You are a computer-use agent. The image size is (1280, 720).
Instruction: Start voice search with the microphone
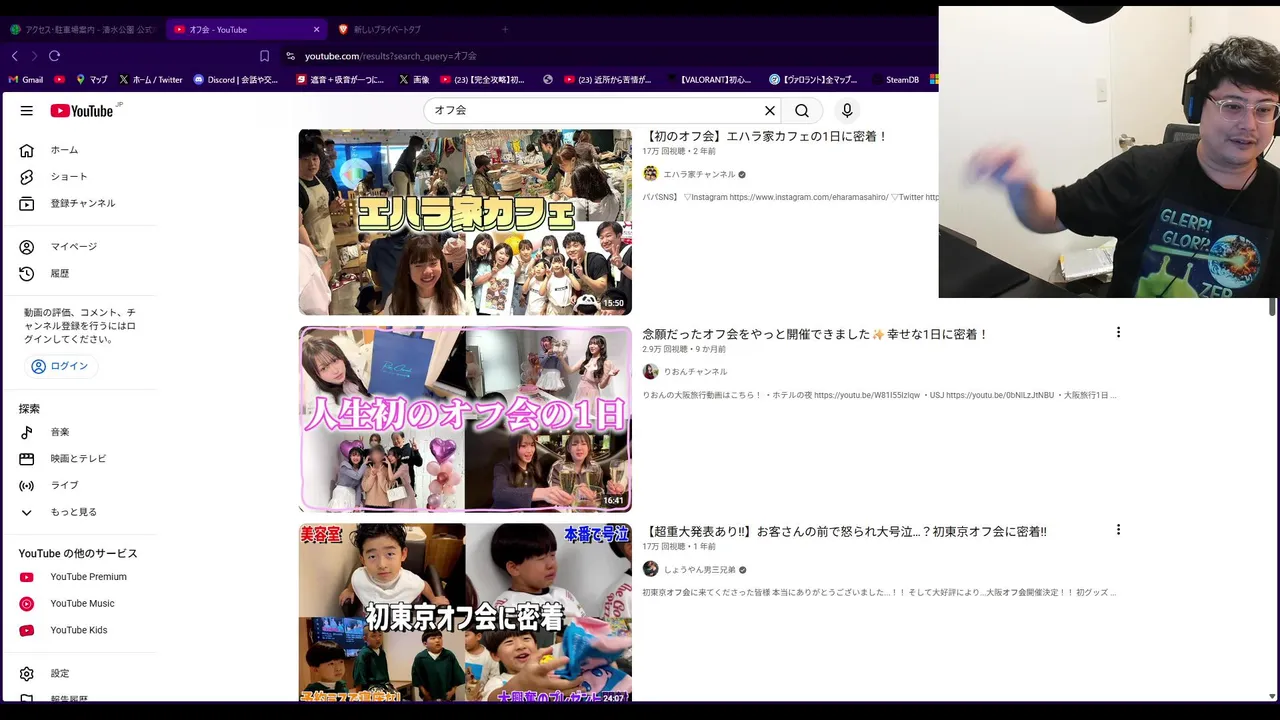847,111
